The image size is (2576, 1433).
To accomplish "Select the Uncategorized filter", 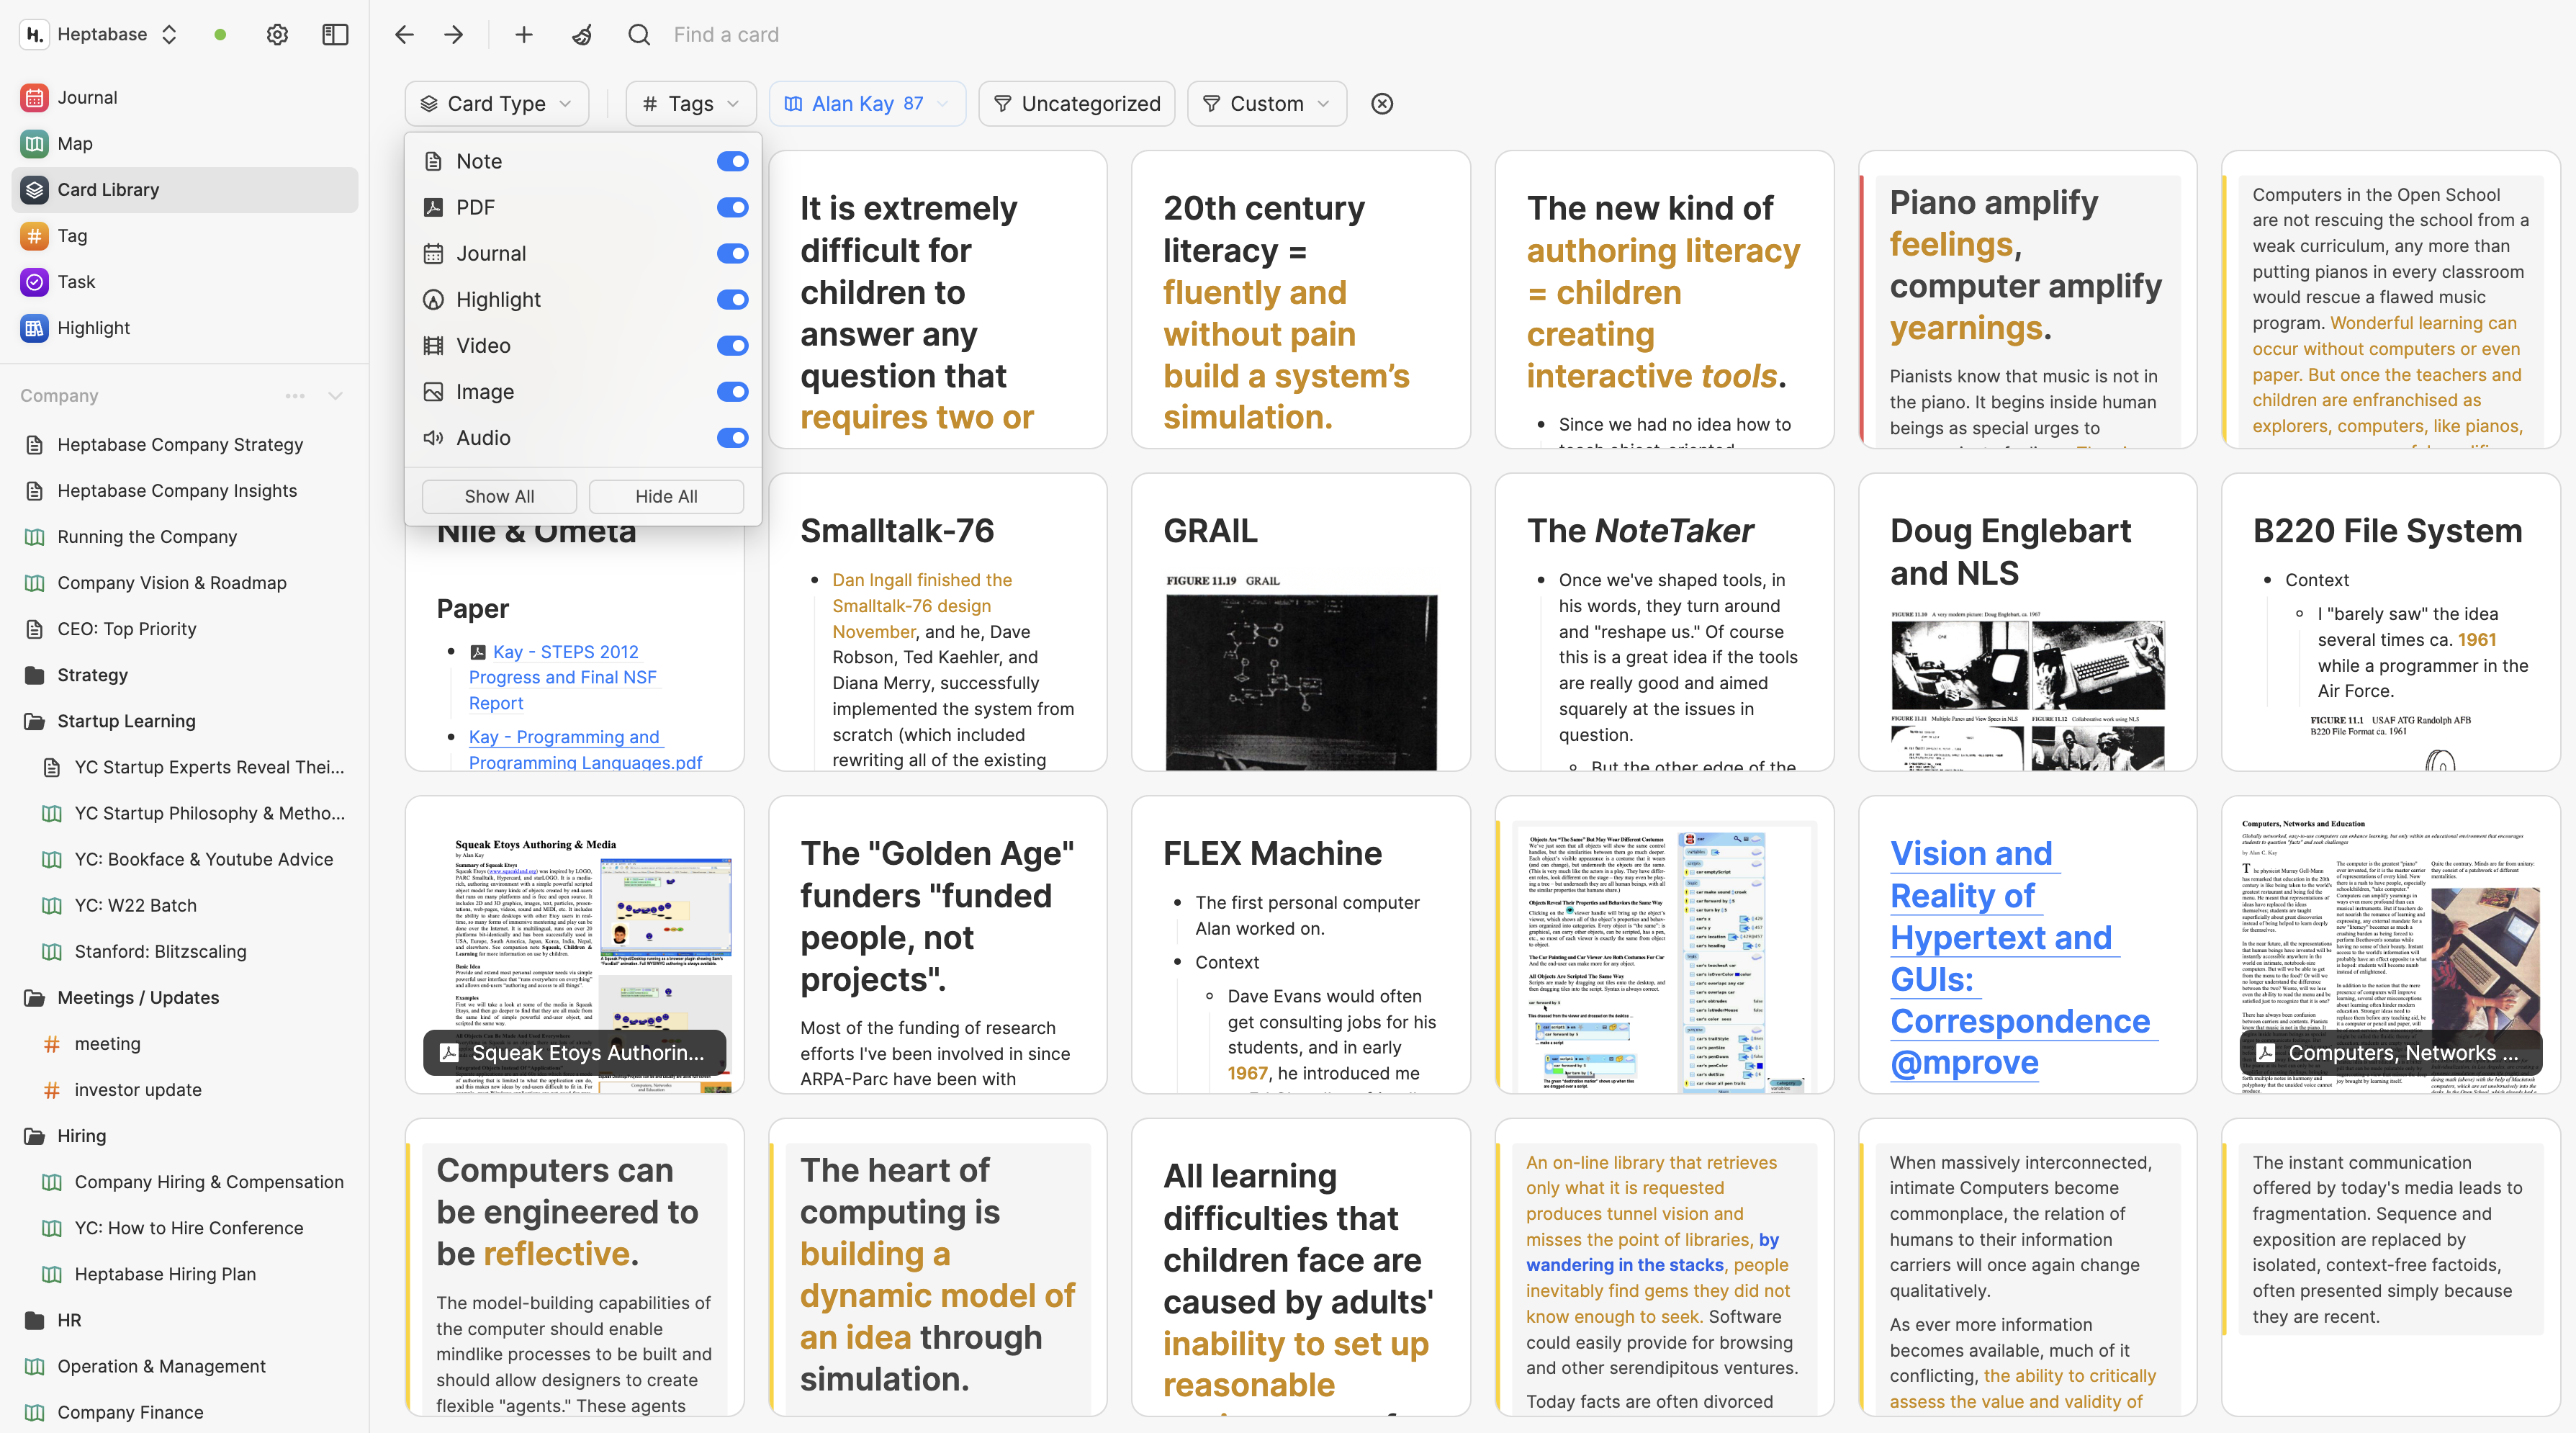I will (1077, 104).
